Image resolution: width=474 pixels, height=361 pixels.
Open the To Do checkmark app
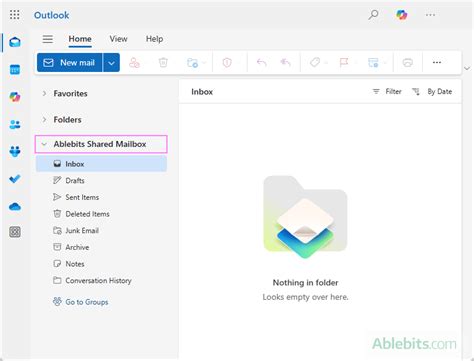(15, 179)
